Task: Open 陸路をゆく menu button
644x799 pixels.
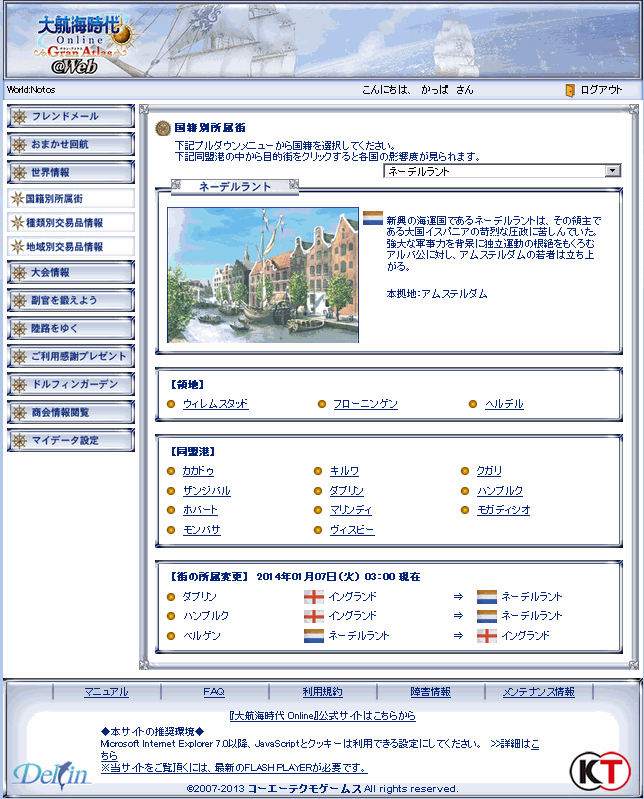Action: [x=71, y=329]
